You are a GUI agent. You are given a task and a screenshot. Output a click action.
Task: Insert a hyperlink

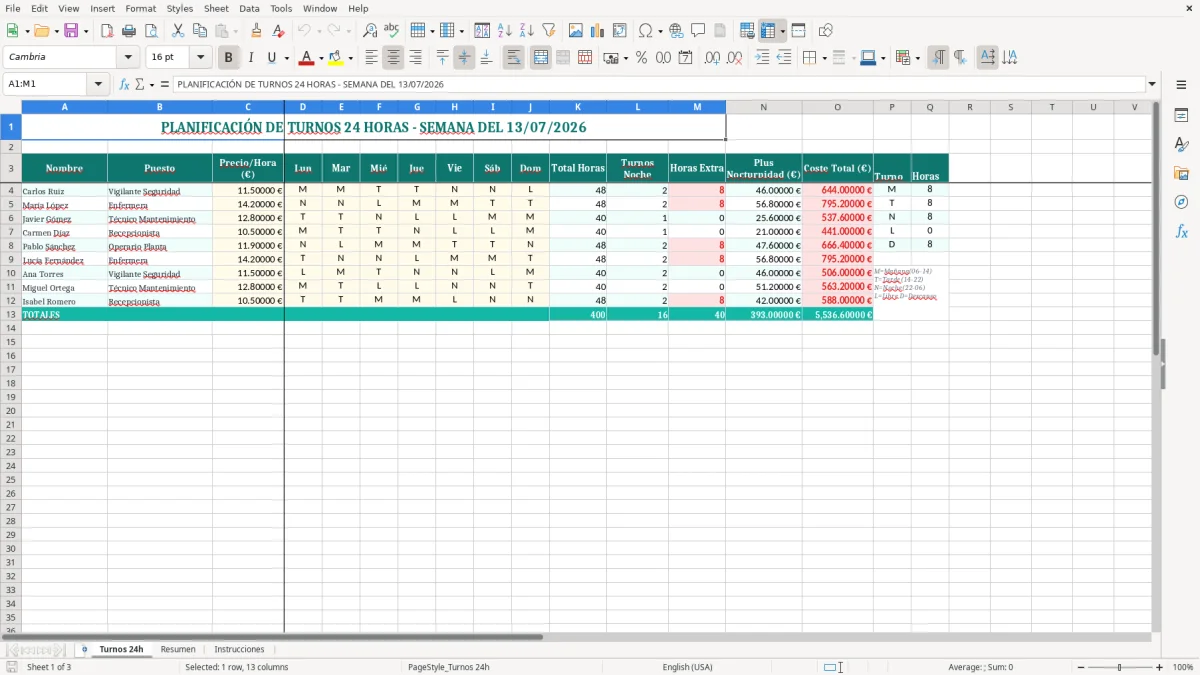[676, 31]
